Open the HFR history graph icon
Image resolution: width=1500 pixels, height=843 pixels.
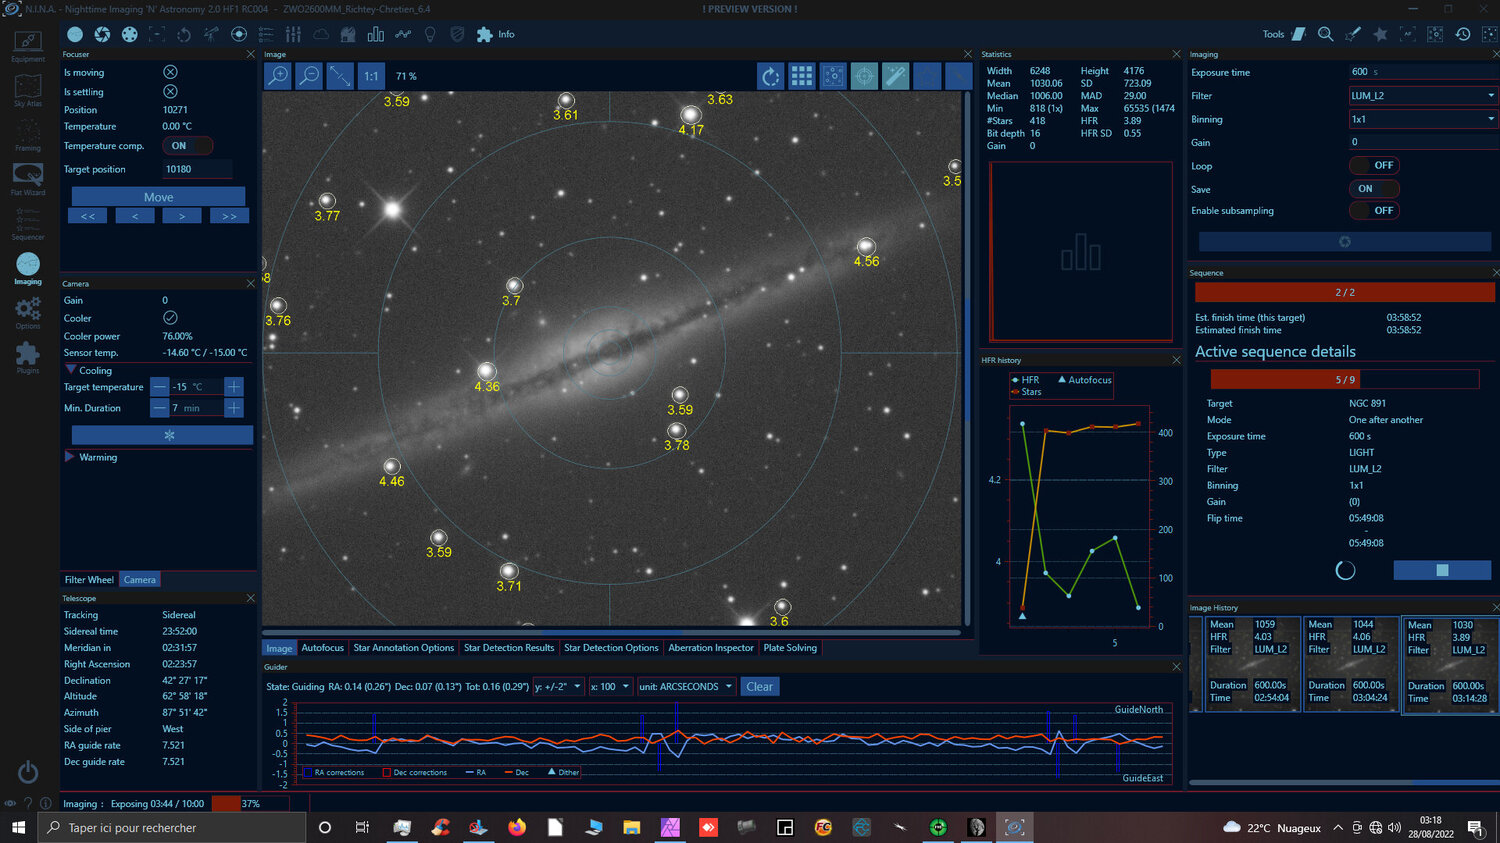point(403,34)
